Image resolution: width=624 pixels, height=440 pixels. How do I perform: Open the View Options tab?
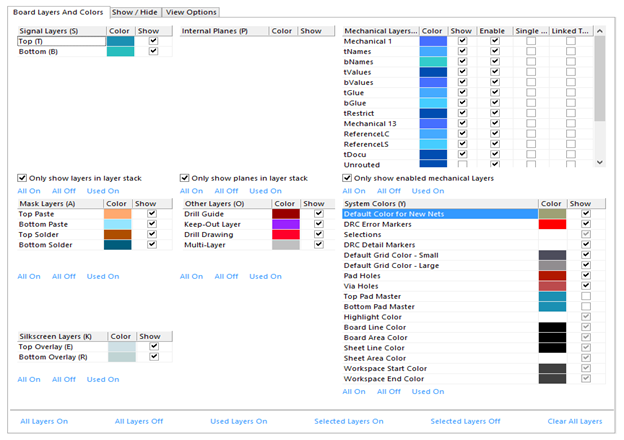(191, 12)
